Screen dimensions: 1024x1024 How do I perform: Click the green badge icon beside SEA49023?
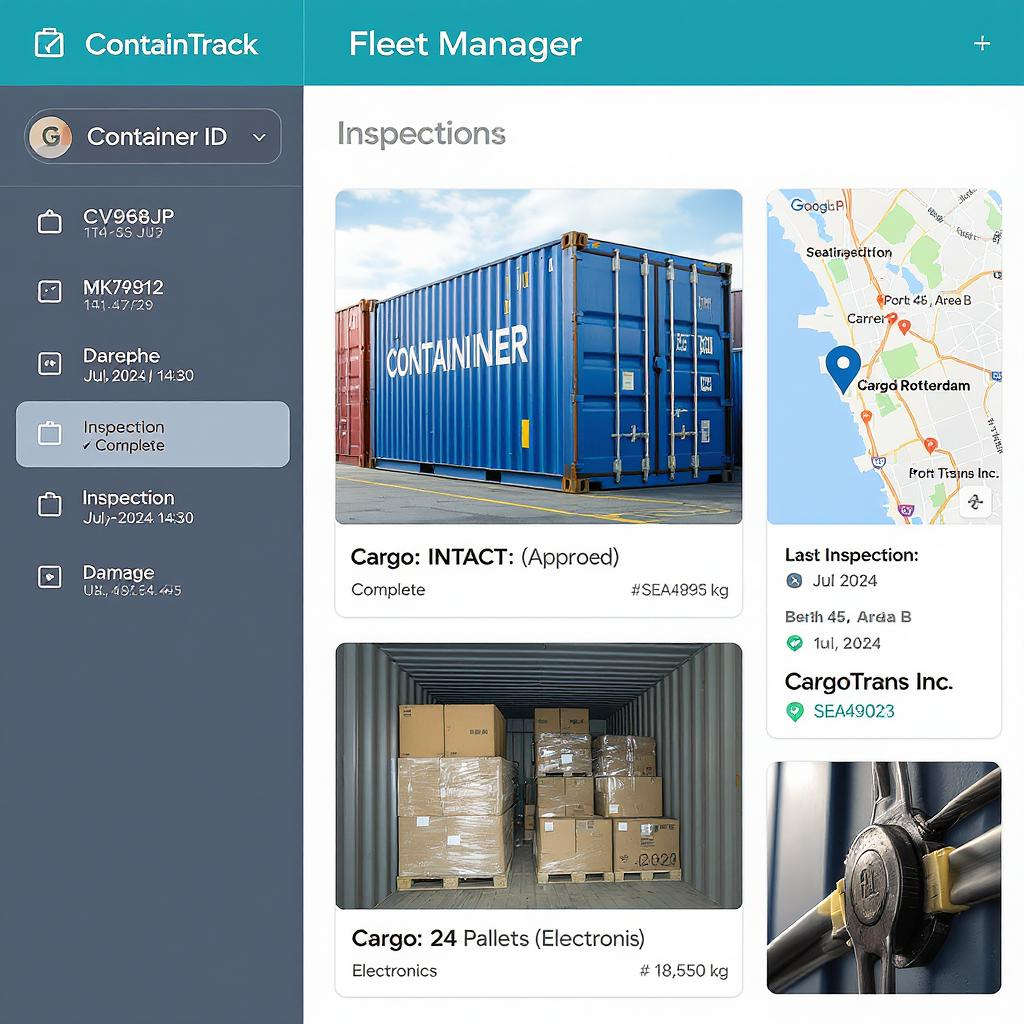(x=795, y=711)
